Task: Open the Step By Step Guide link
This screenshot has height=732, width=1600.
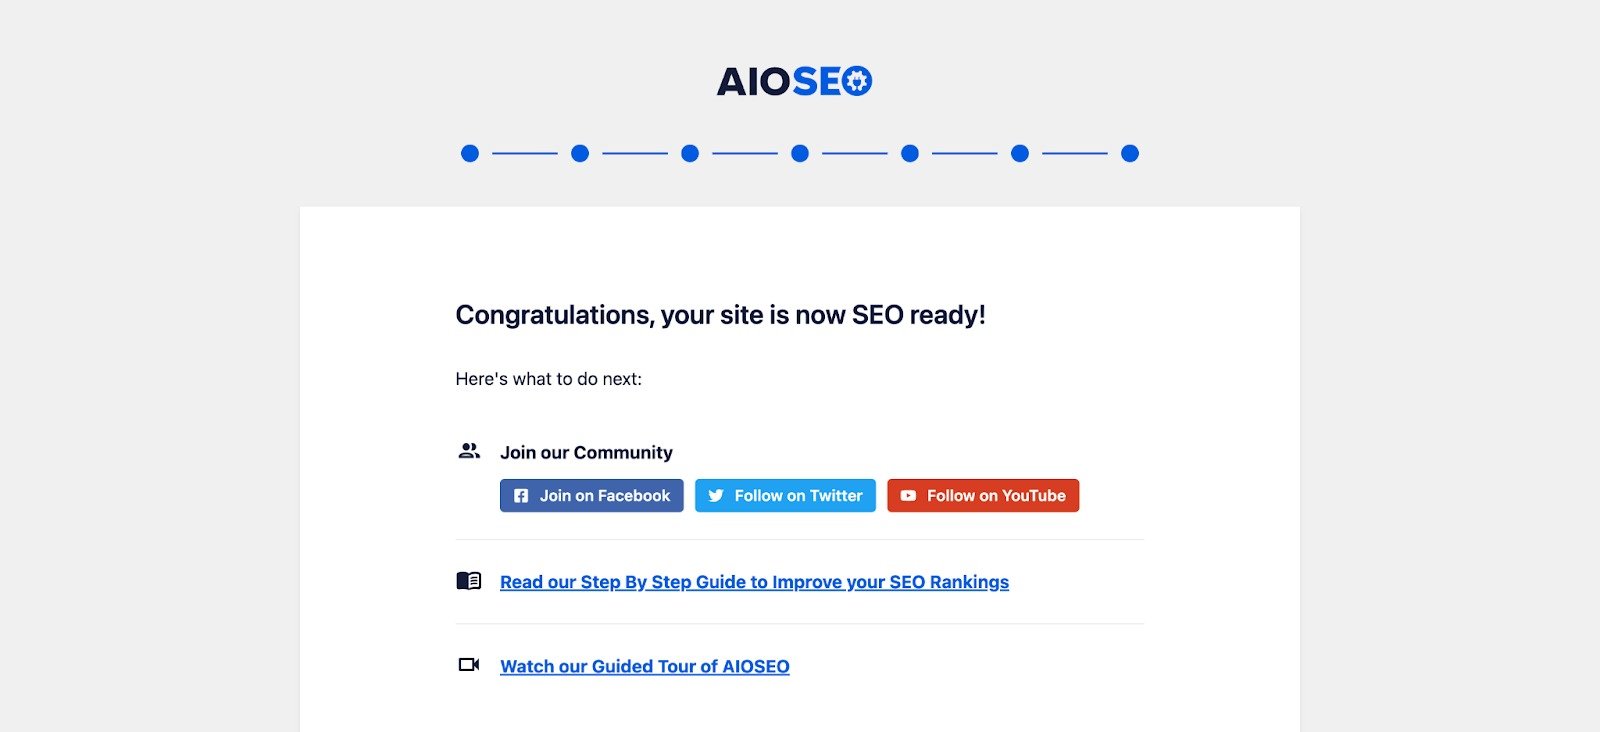Action: (x=754, y=582)
